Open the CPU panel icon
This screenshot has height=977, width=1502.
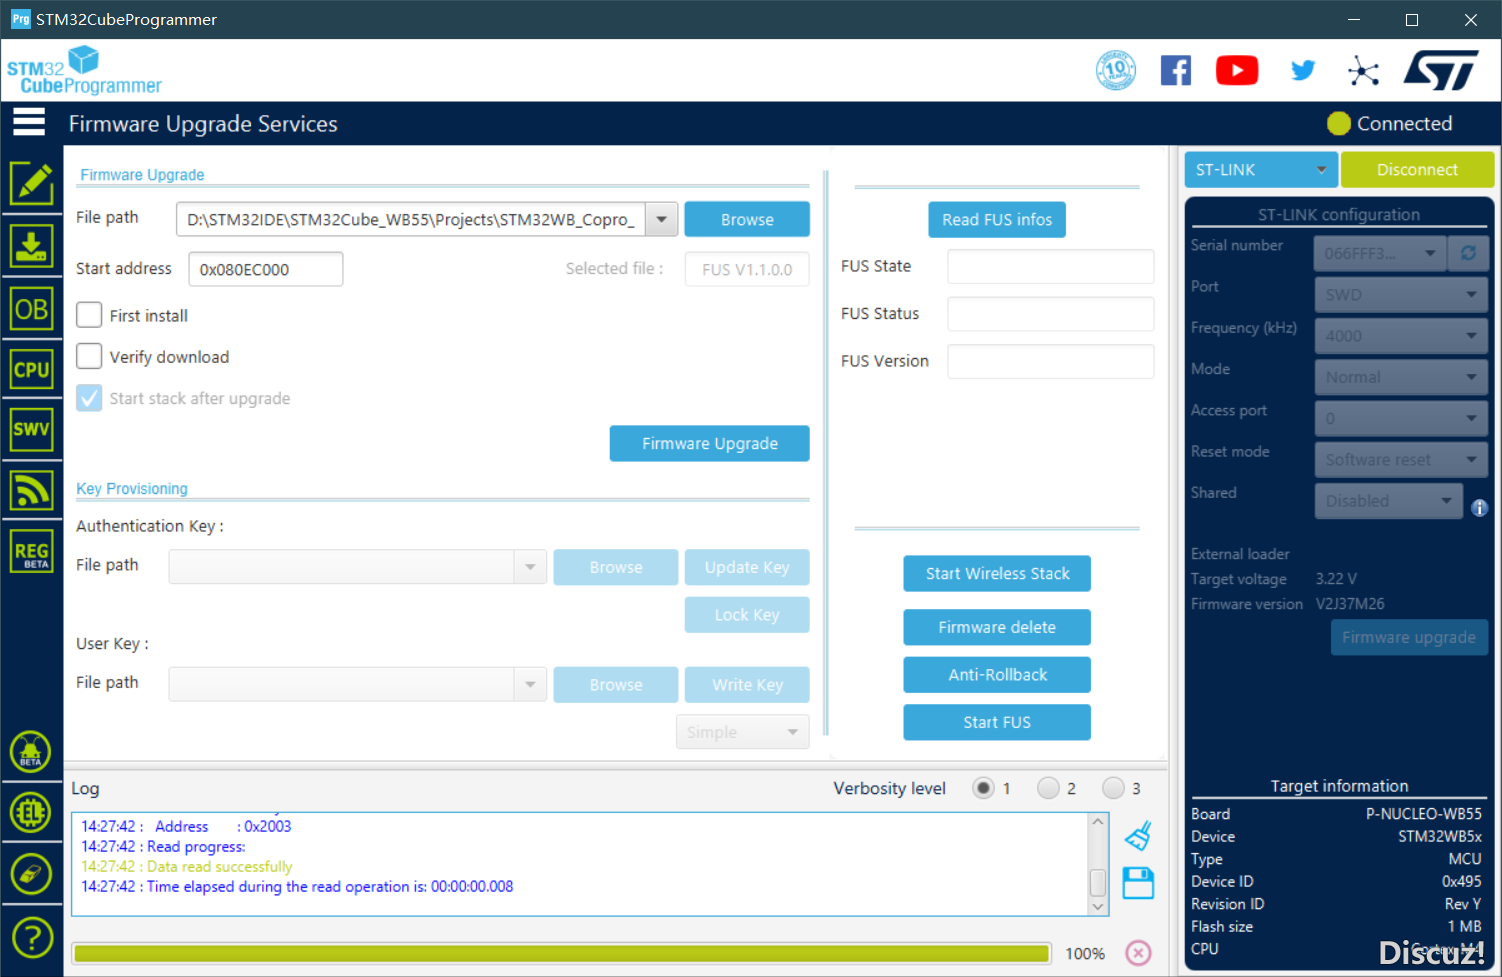(32, 370)
